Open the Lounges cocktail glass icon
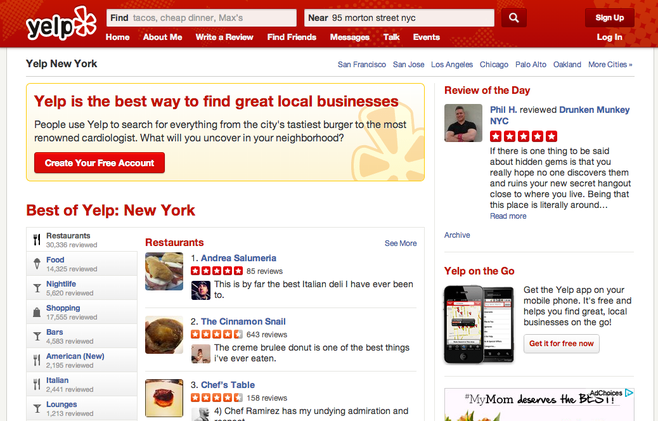The width and height of the screenshot is (658, 421). [x=37, y=408]
